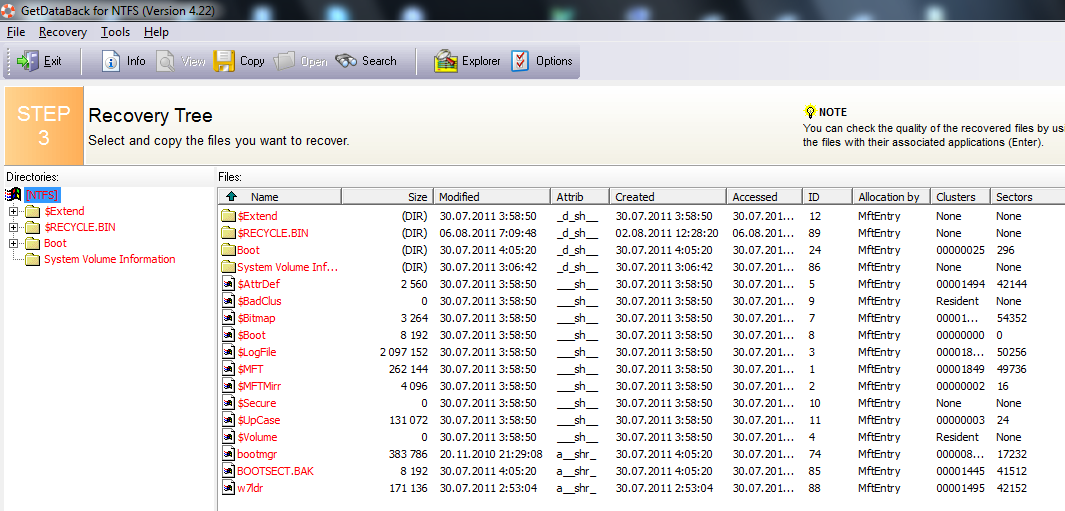Sort by the Attrib column header
Viewport: 1065px width, 511px height.
(x=580, y=196)
